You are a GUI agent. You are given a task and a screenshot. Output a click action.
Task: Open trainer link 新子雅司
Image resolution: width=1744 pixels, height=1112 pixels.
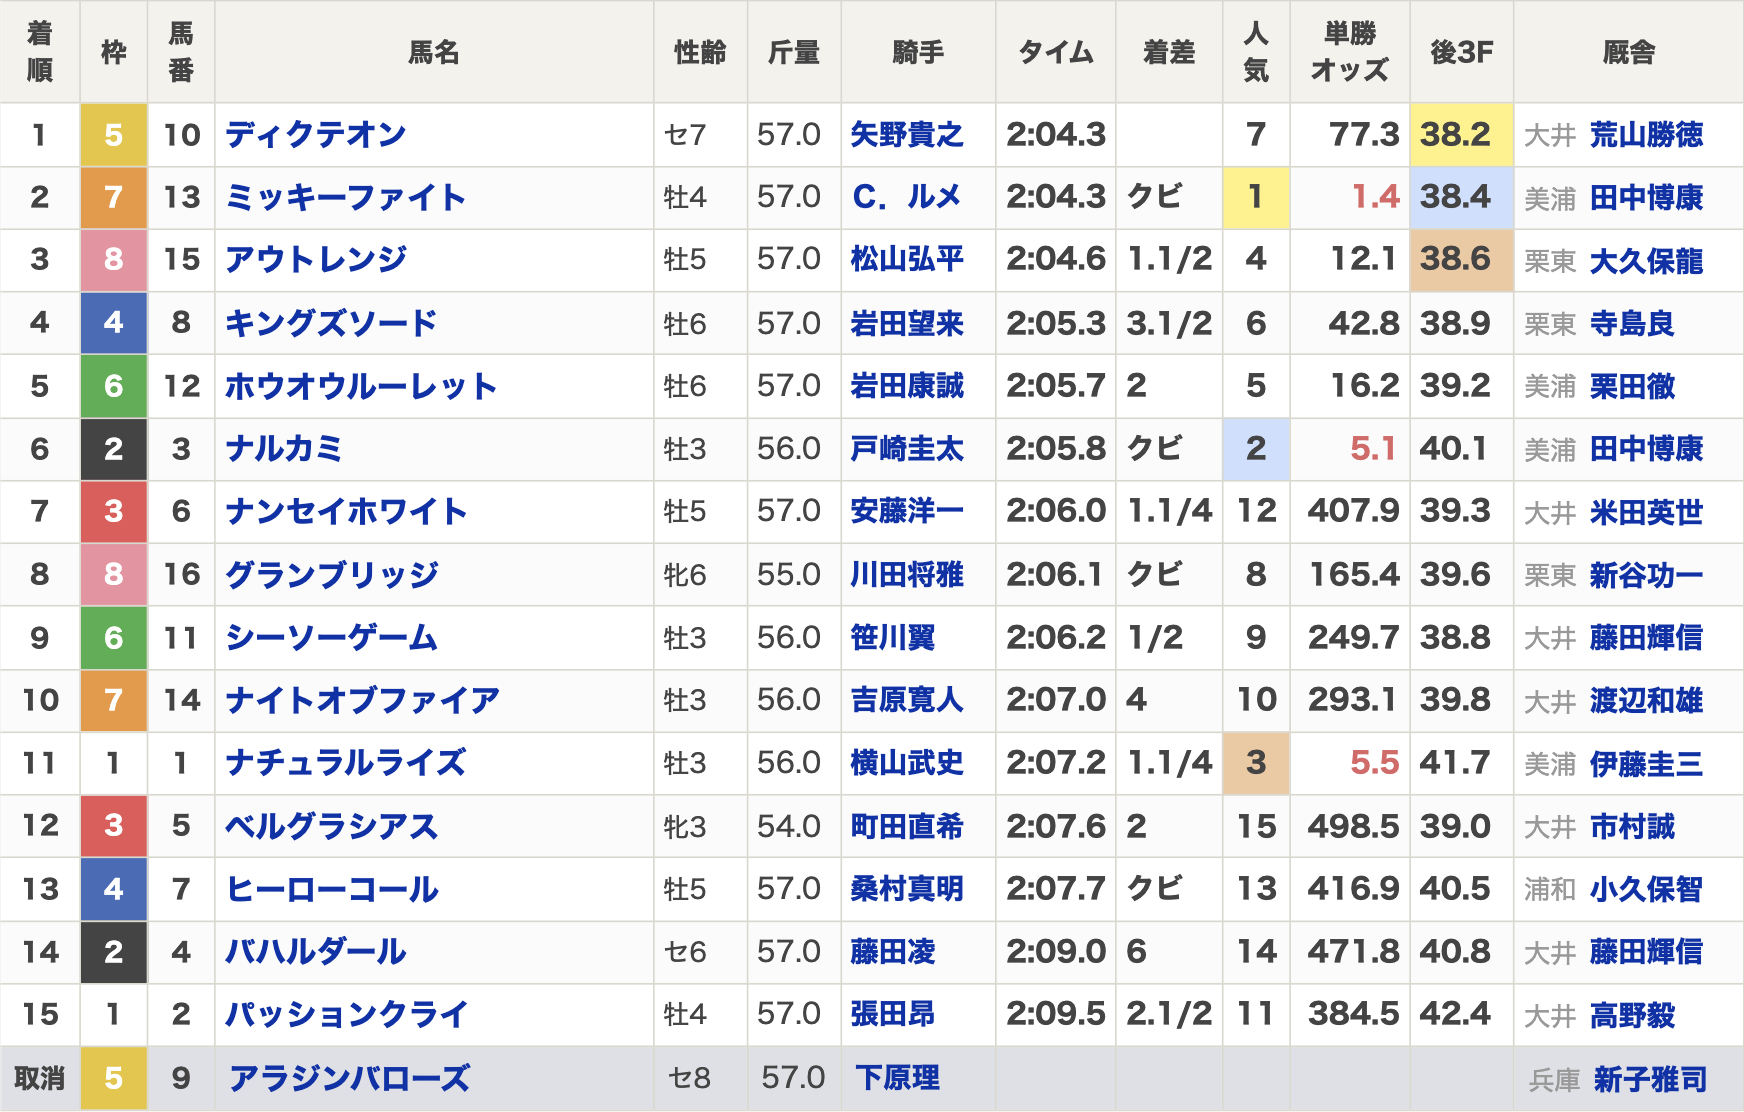point(1650,1080)
